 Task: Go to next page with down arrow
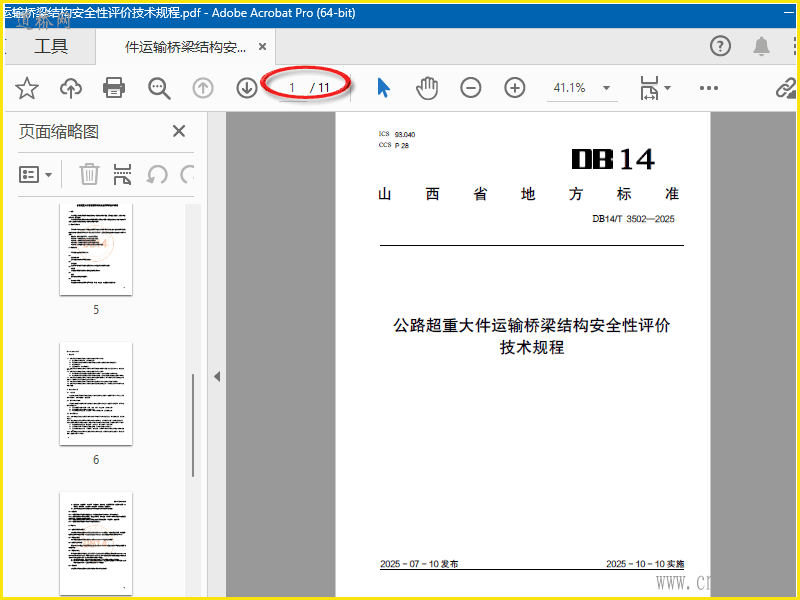tap(247, 88)
